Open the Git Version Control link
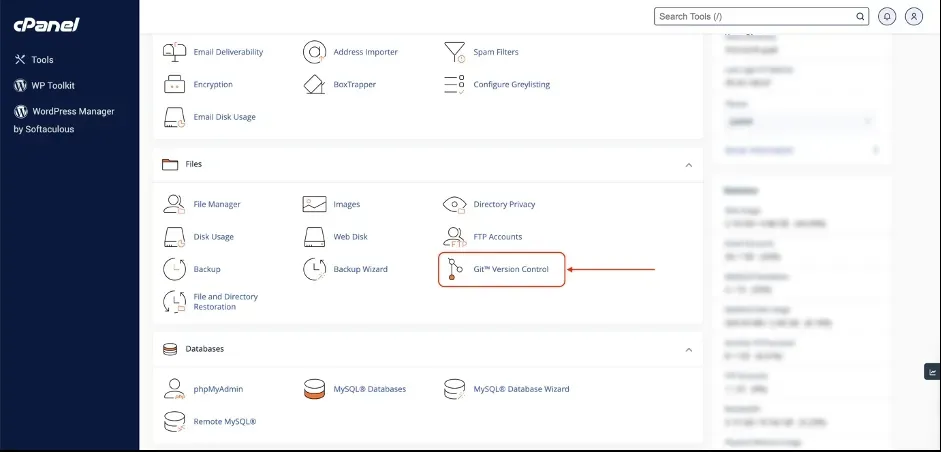Image resolution: width=941 pixels, height=452 pixels. click(511, 270)
